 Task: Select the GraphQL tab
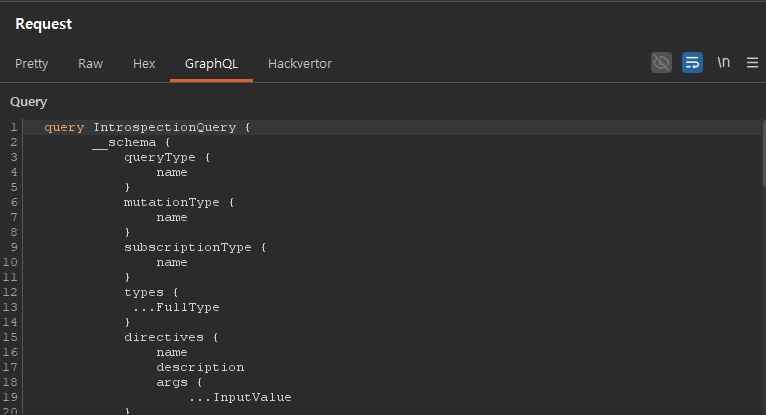[210, 64]
